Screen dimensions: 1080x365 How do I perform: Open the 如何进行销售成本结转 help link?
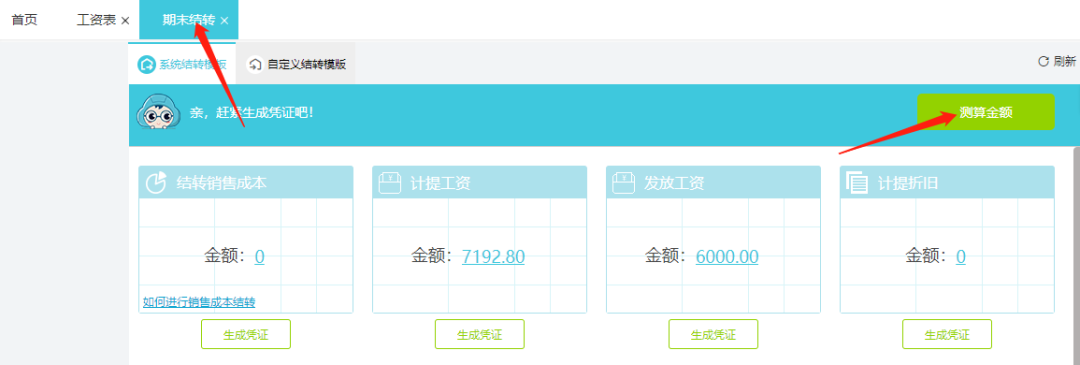pyautogui.click(x=199, y=302)
